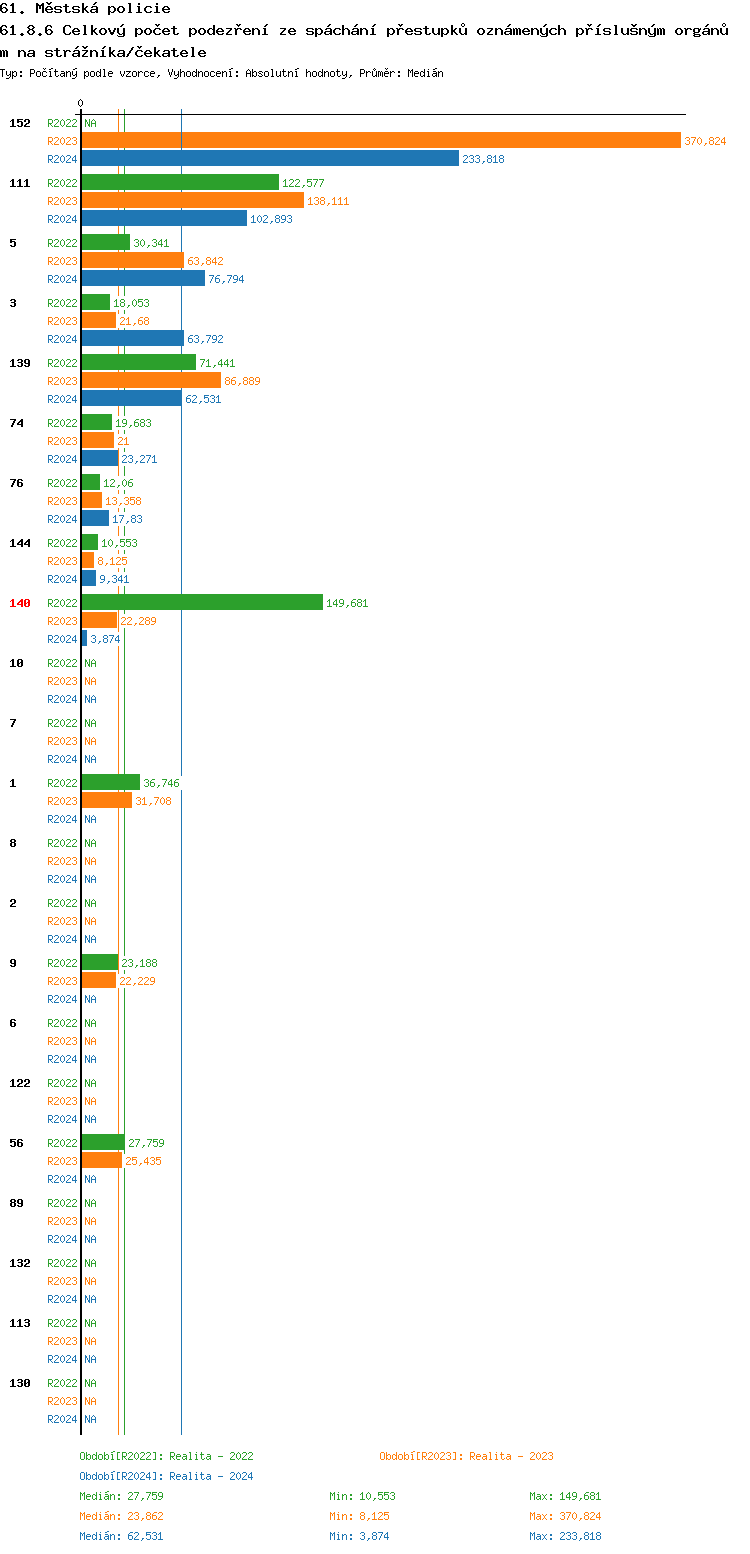
Task: Click the orange R2023 bar valued 370,824
Action: click(x=380, y=141)
